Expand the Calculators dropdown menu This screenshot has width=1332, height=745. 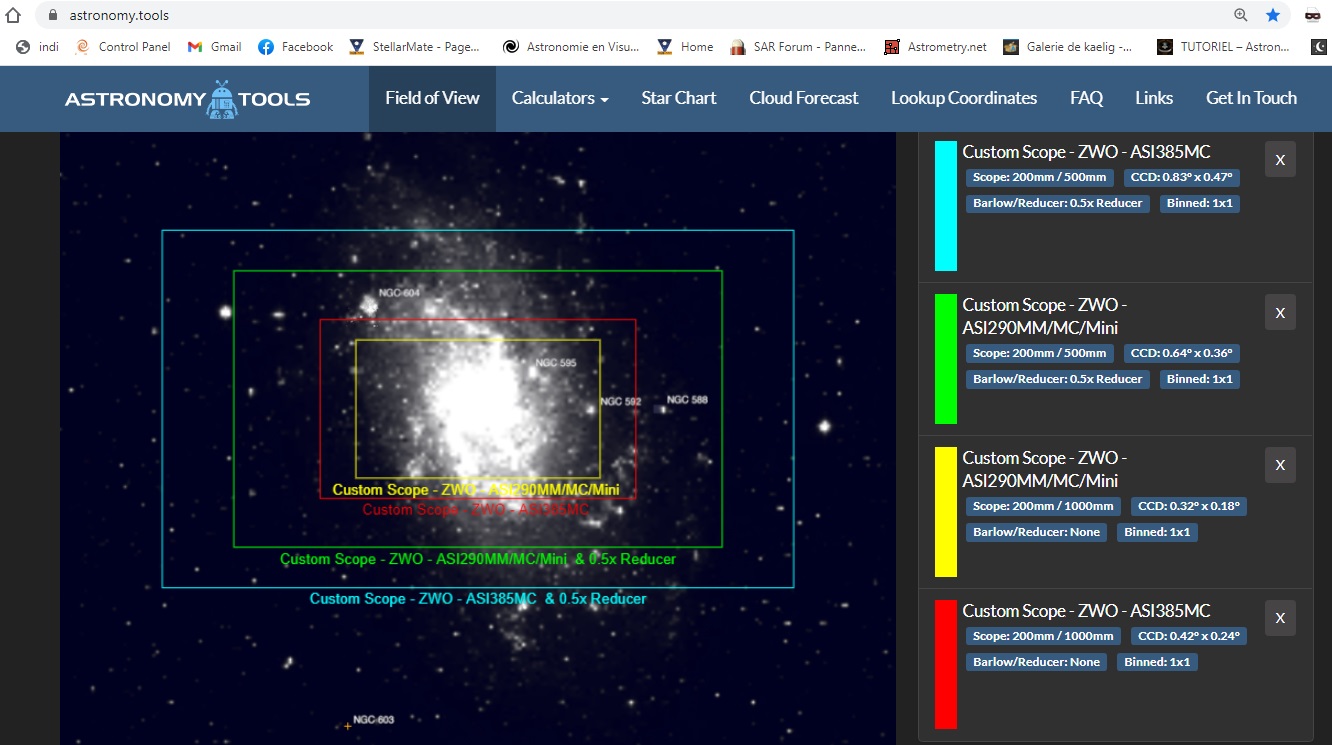click(560, 98)
